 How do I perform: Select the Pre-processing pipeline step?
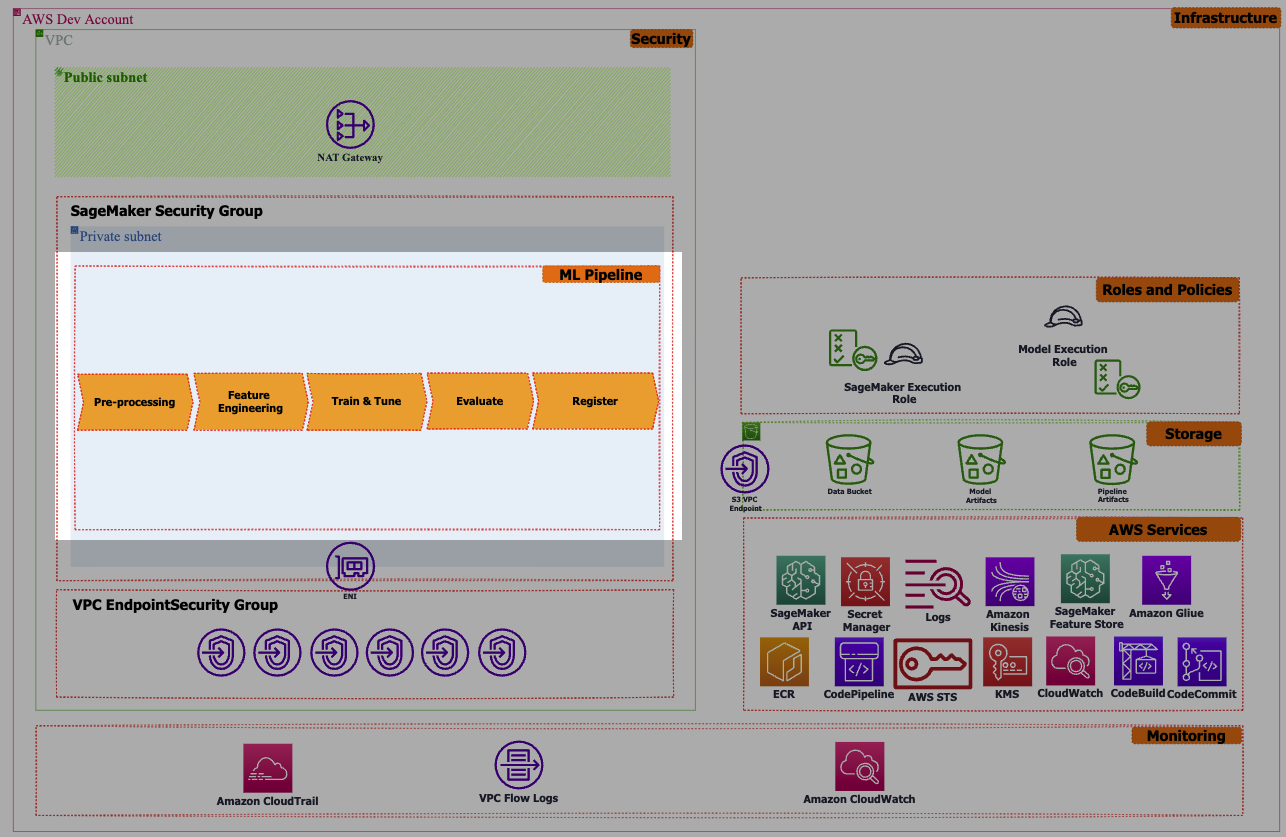tap(134, 402)
